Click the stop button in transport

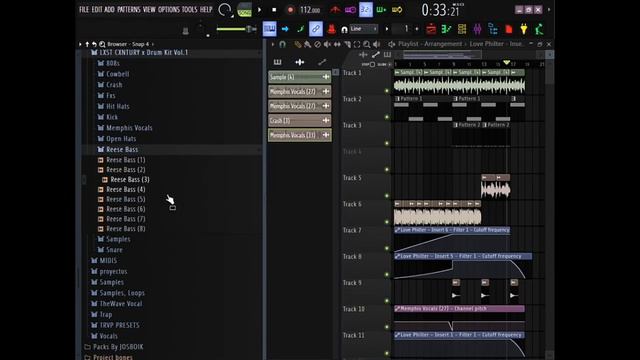[274, 9]
